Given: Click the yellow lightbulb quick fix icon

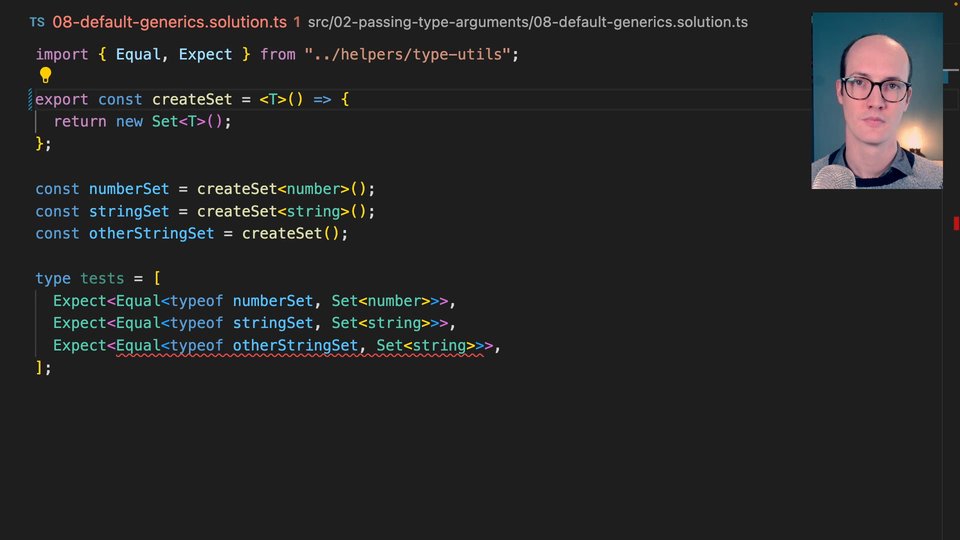Looking at the screenshot, I should coord(45,75).
